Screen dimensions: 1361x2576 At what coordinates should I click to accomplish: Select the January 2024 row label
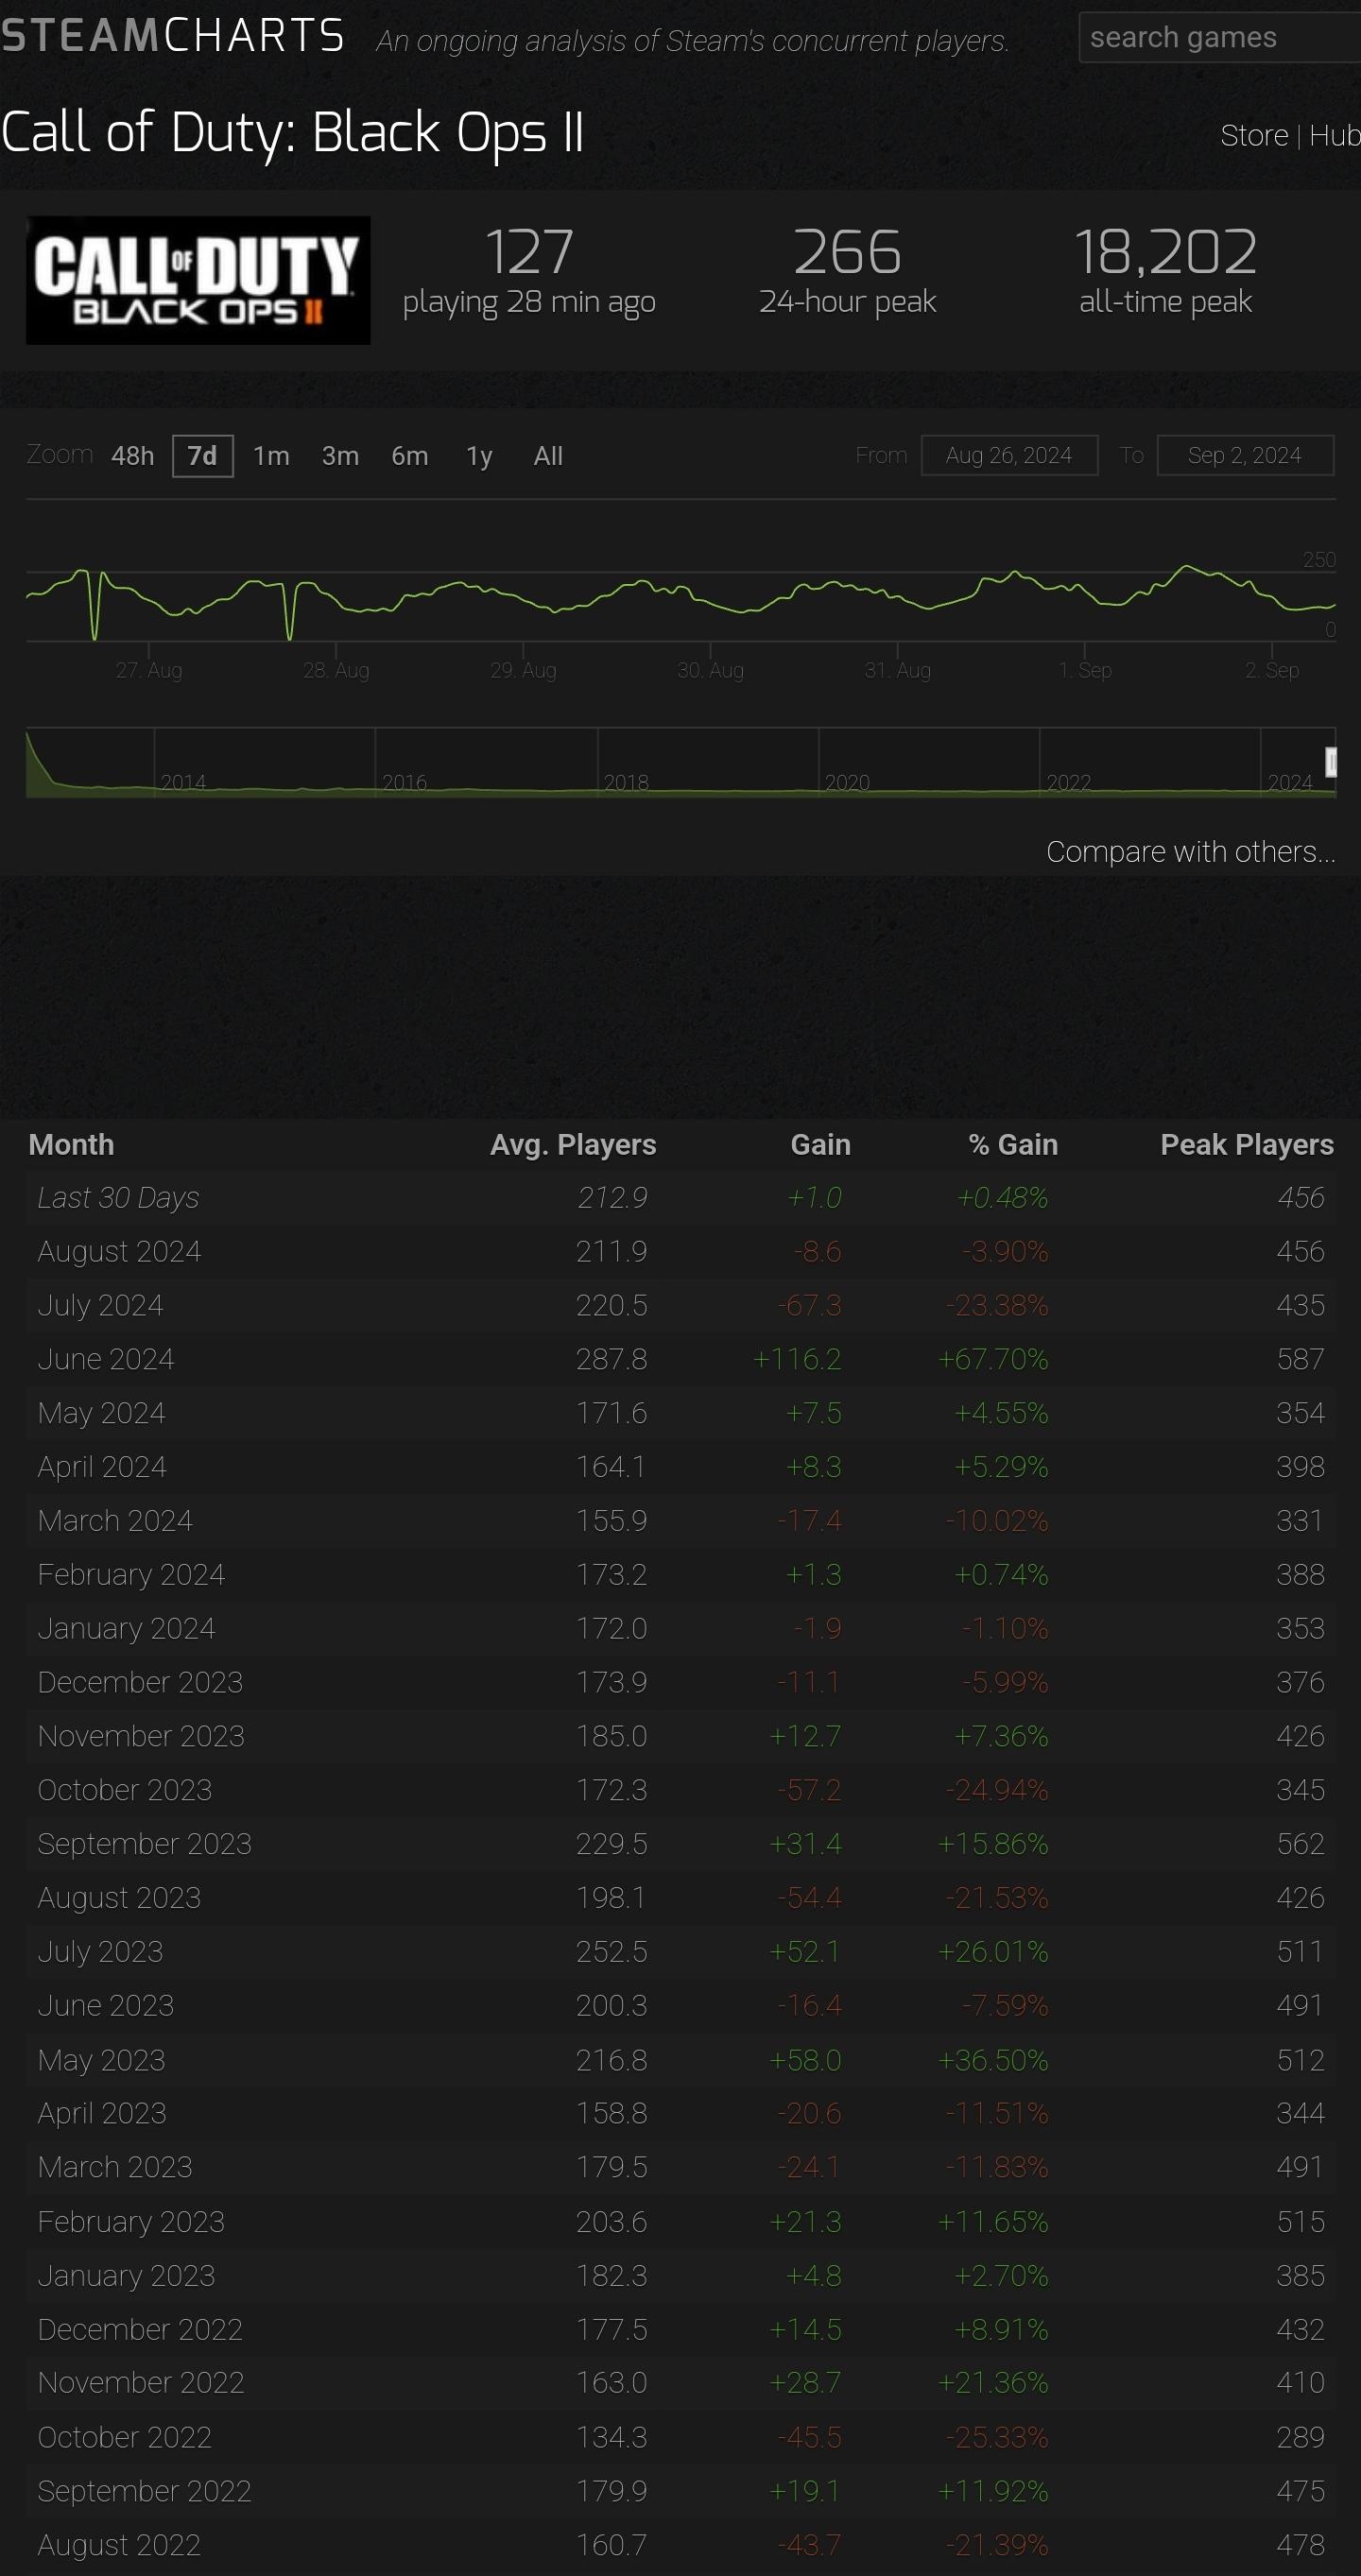tap(126, 1629)
